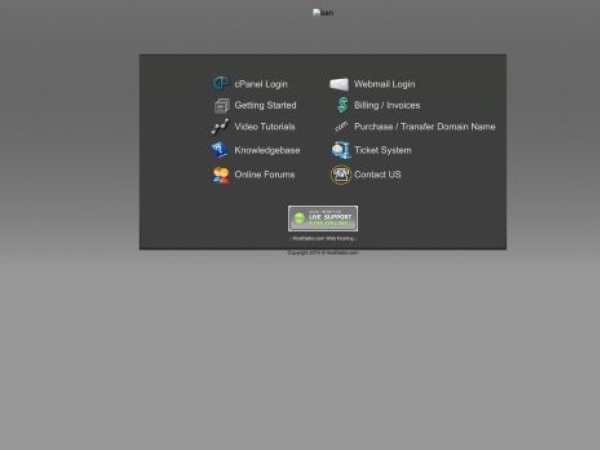
Task: Open Purchase / Transfer Domain Name link
Action: [x=424, y=127]
